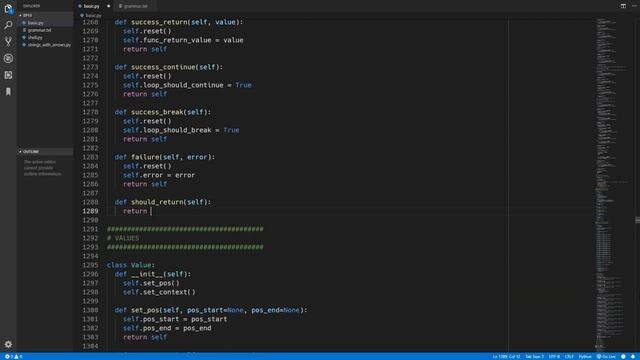Viewport: 640px width, 360px height.
Task: Click 'self.func_return_value = value' line
Action: click(x=183, y=40)
